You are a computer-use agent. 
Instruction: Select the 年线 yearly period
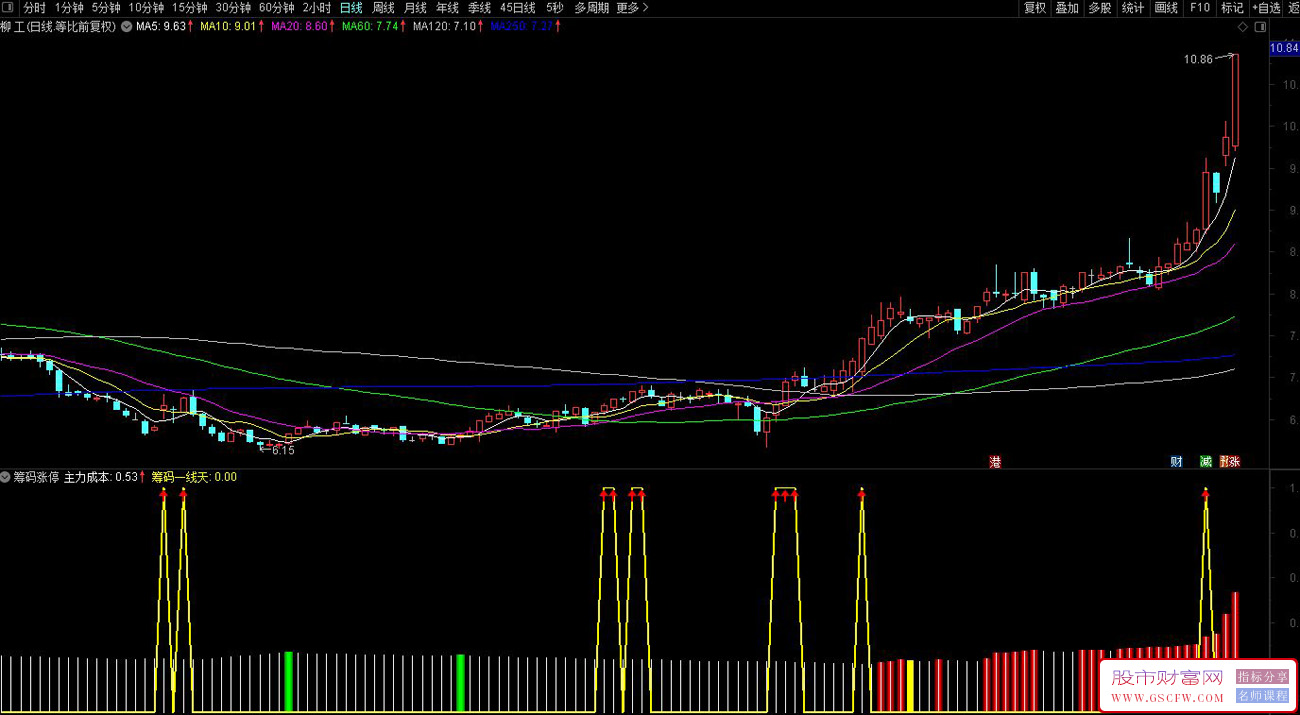click(x=447, y=8)
